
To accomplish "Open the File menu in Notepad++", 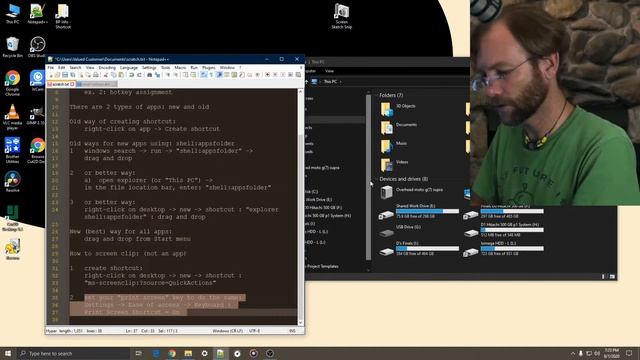I will pos(51,67).
